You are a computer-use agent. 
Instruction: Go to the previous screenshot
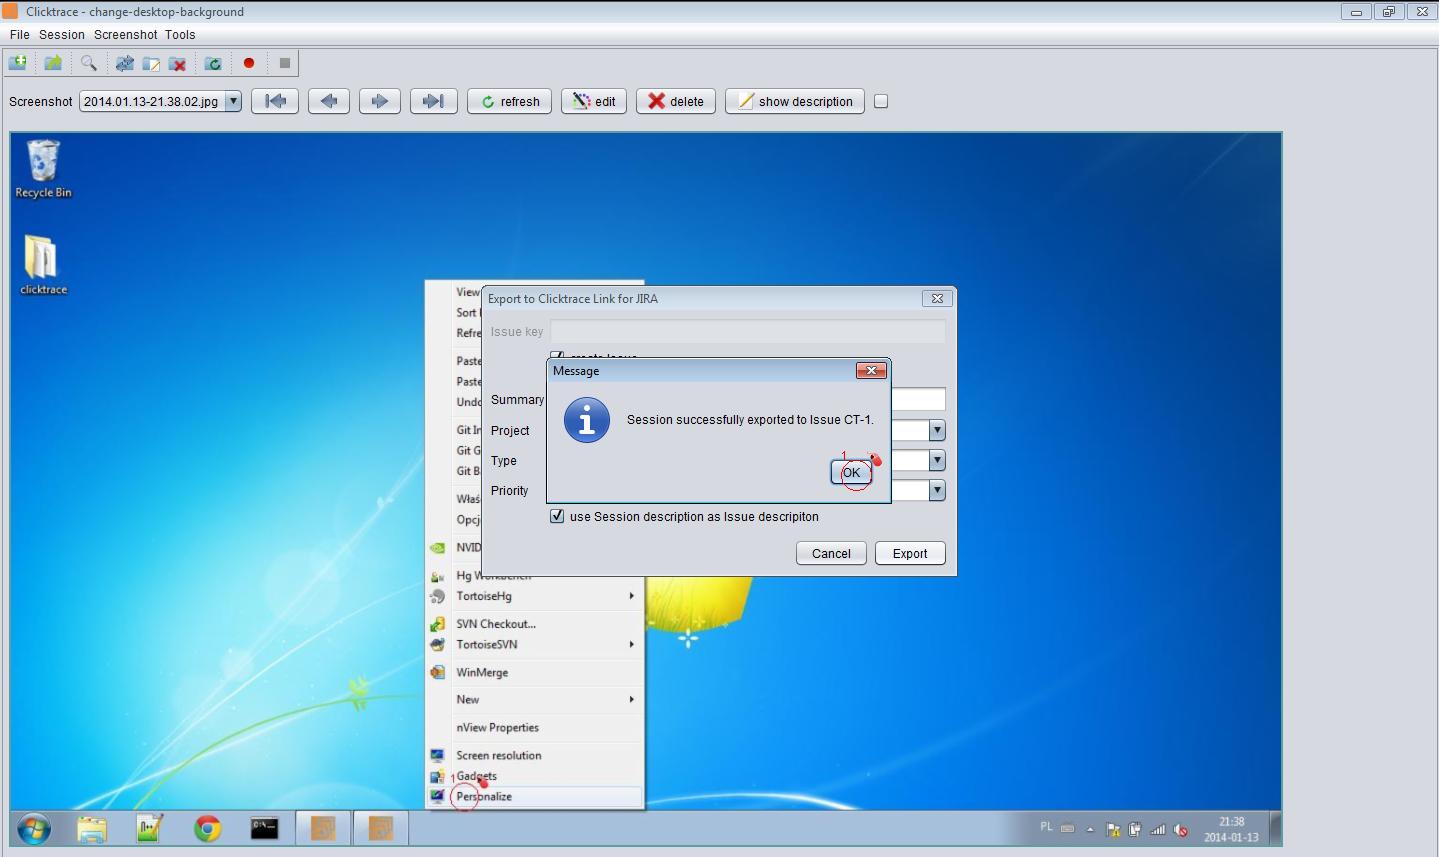pos(329,101)
